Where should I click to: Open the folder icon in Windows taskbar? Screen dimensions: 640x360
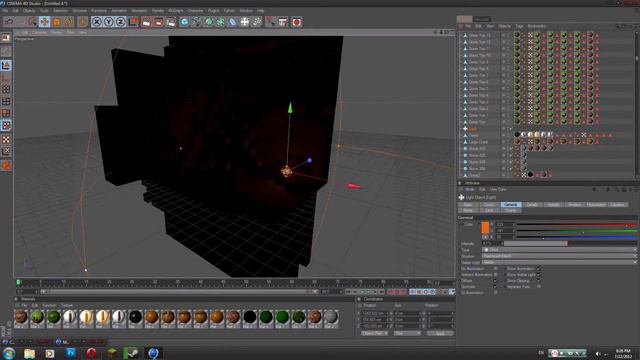[29, 353]
